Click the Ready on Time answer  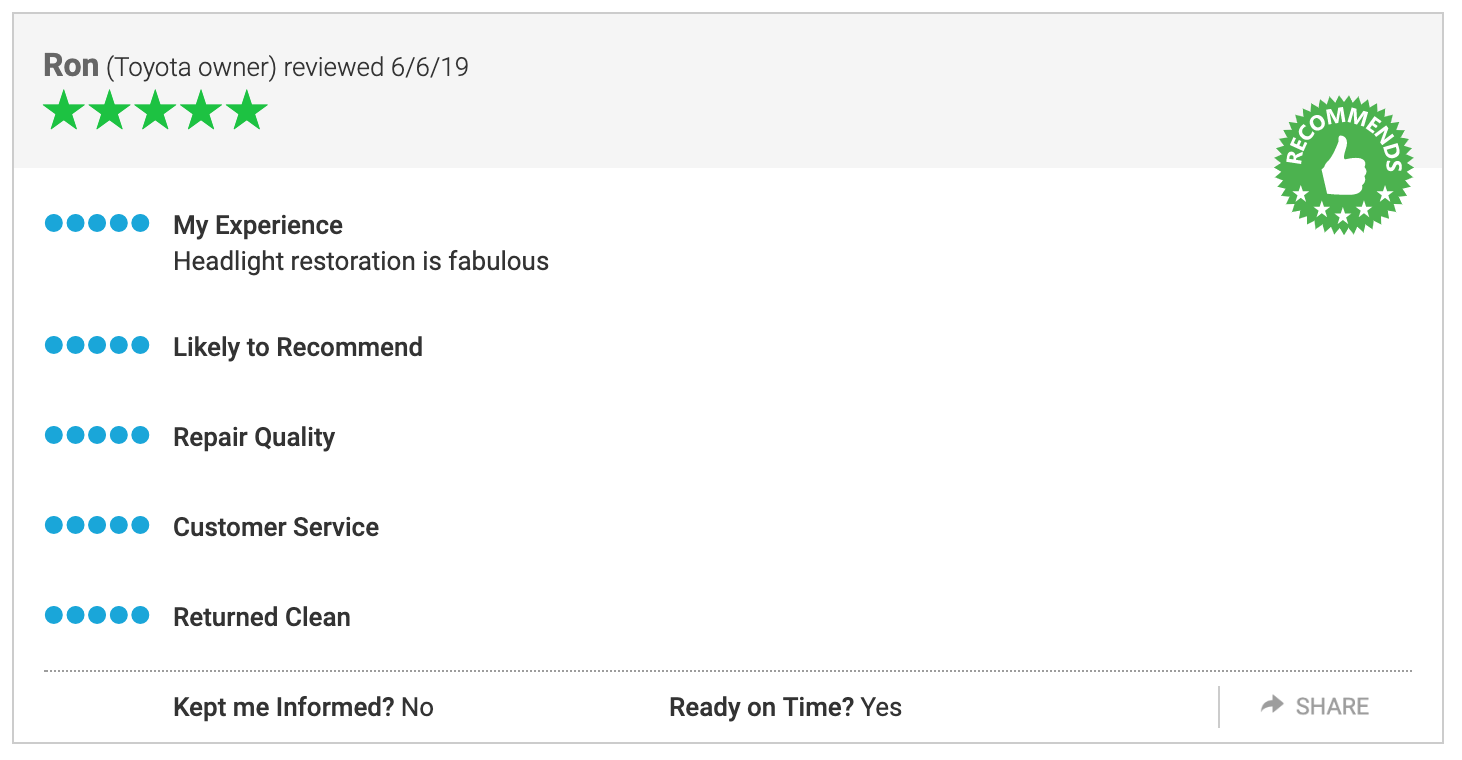coord(881,707)
